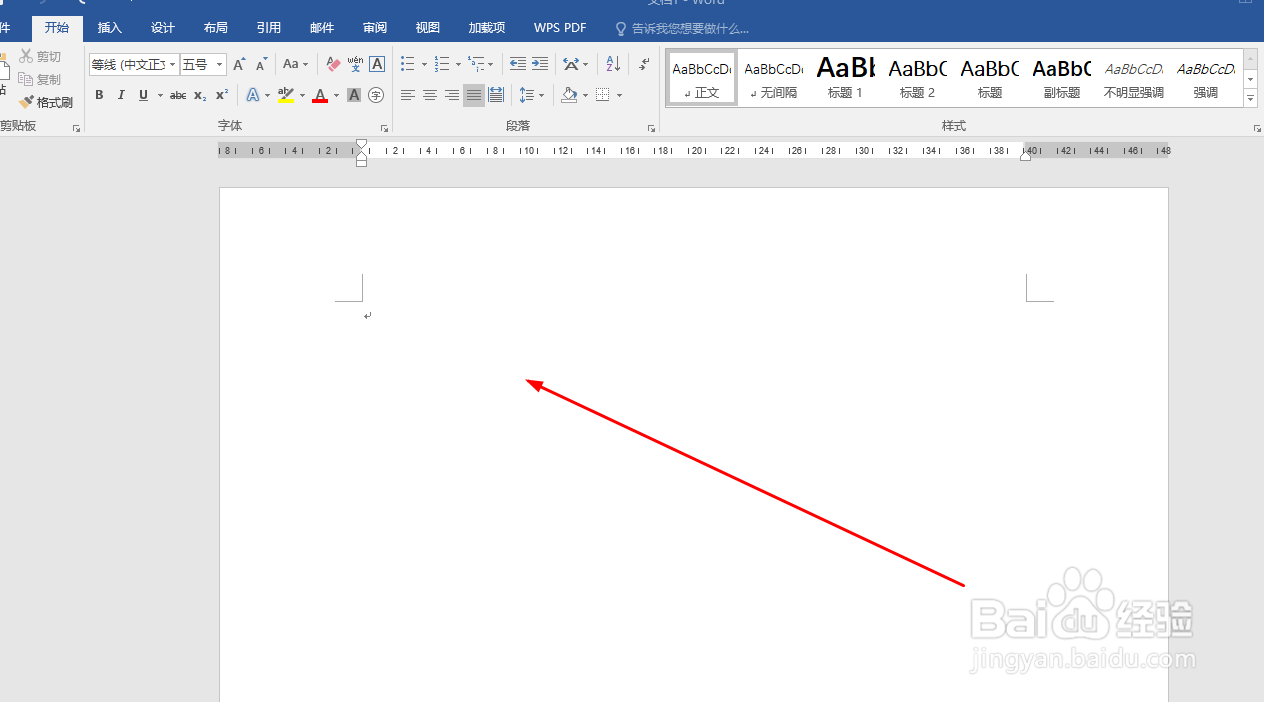This screenshot has width=1264, height=702.
Task: Switch to the WPS PDF tab
Action: [560, 28]
